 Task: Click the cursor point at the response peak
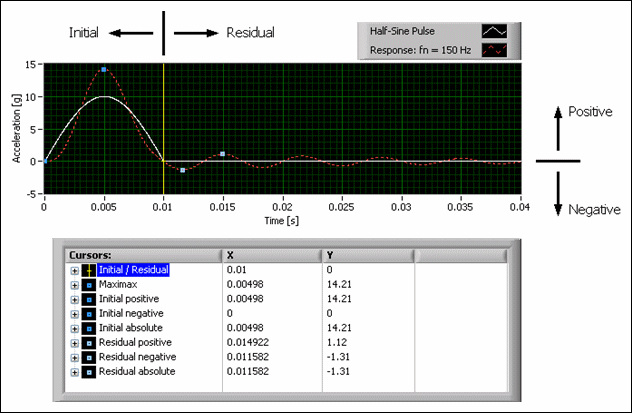pos(103,69)
